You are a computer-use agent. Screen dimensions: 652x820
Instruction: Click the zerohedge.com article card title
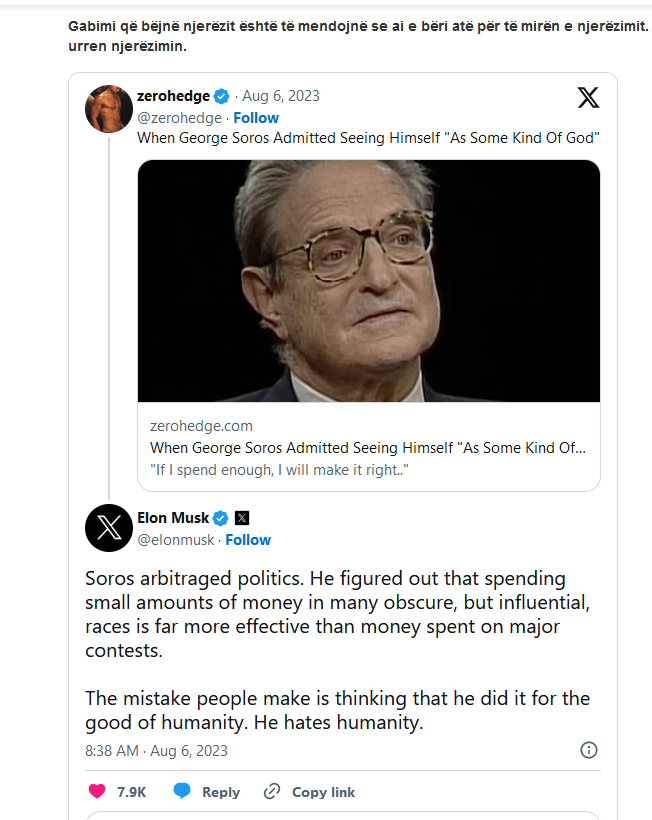point(368,448)
